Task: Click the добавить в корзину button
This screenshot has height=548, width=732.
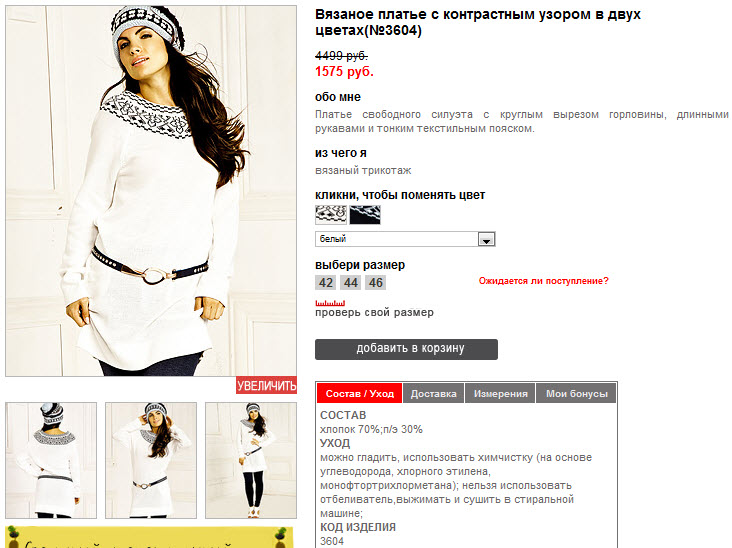Action: [406, 349]
